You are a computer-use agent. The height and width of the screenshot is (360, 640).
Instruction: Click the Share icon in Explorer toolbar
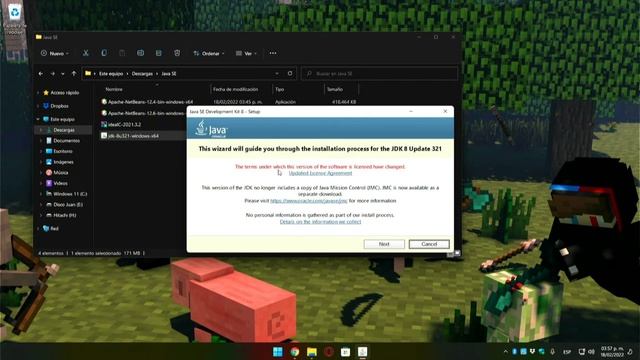159,53
